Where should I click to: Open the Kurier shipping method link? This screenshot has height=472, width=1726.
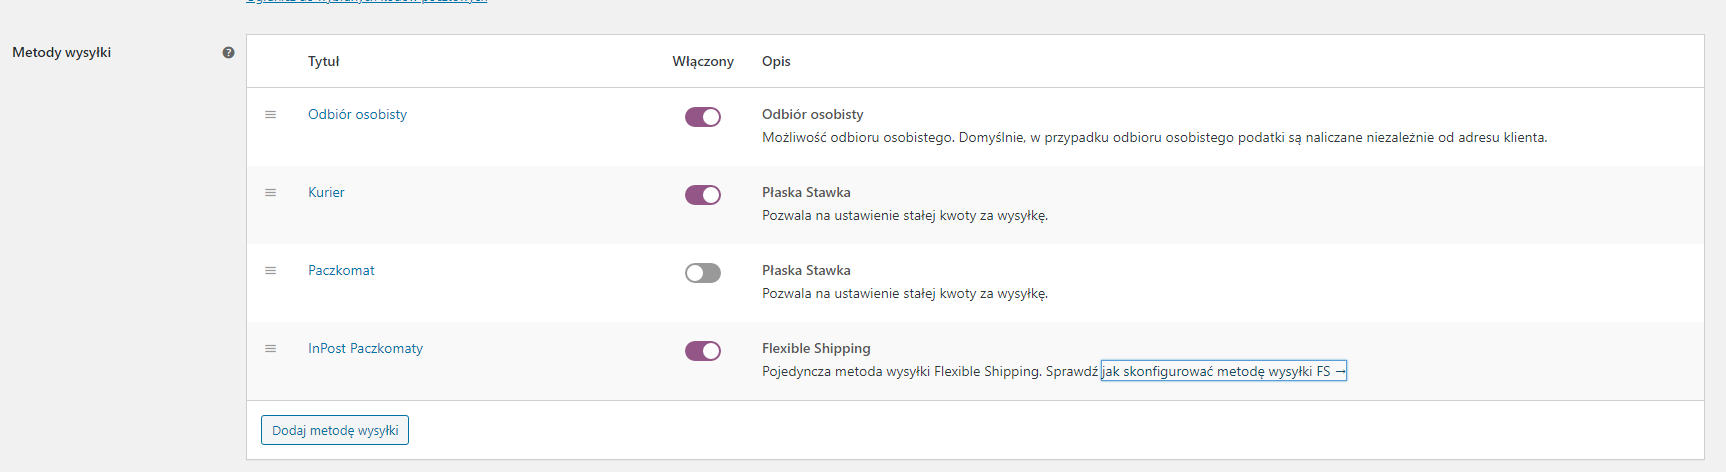(326, 192)
